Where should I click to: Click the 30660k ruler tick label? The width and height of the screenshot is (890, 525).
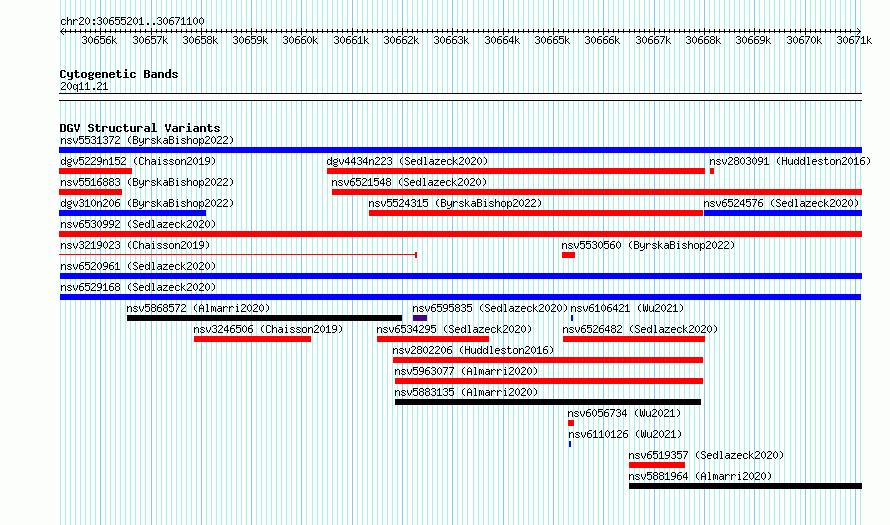pos(300,40)
